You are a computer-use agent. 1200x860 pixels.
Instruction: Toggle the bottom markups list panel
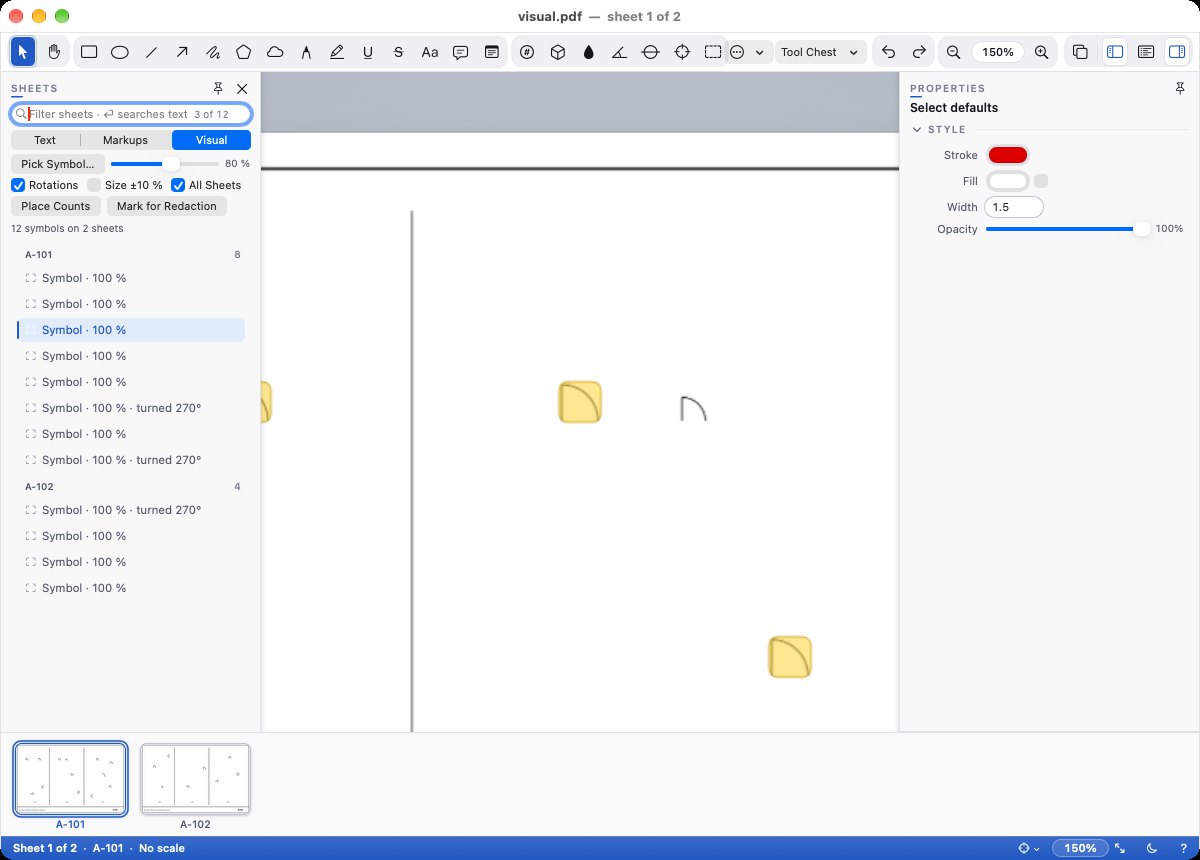(1146, 52)
